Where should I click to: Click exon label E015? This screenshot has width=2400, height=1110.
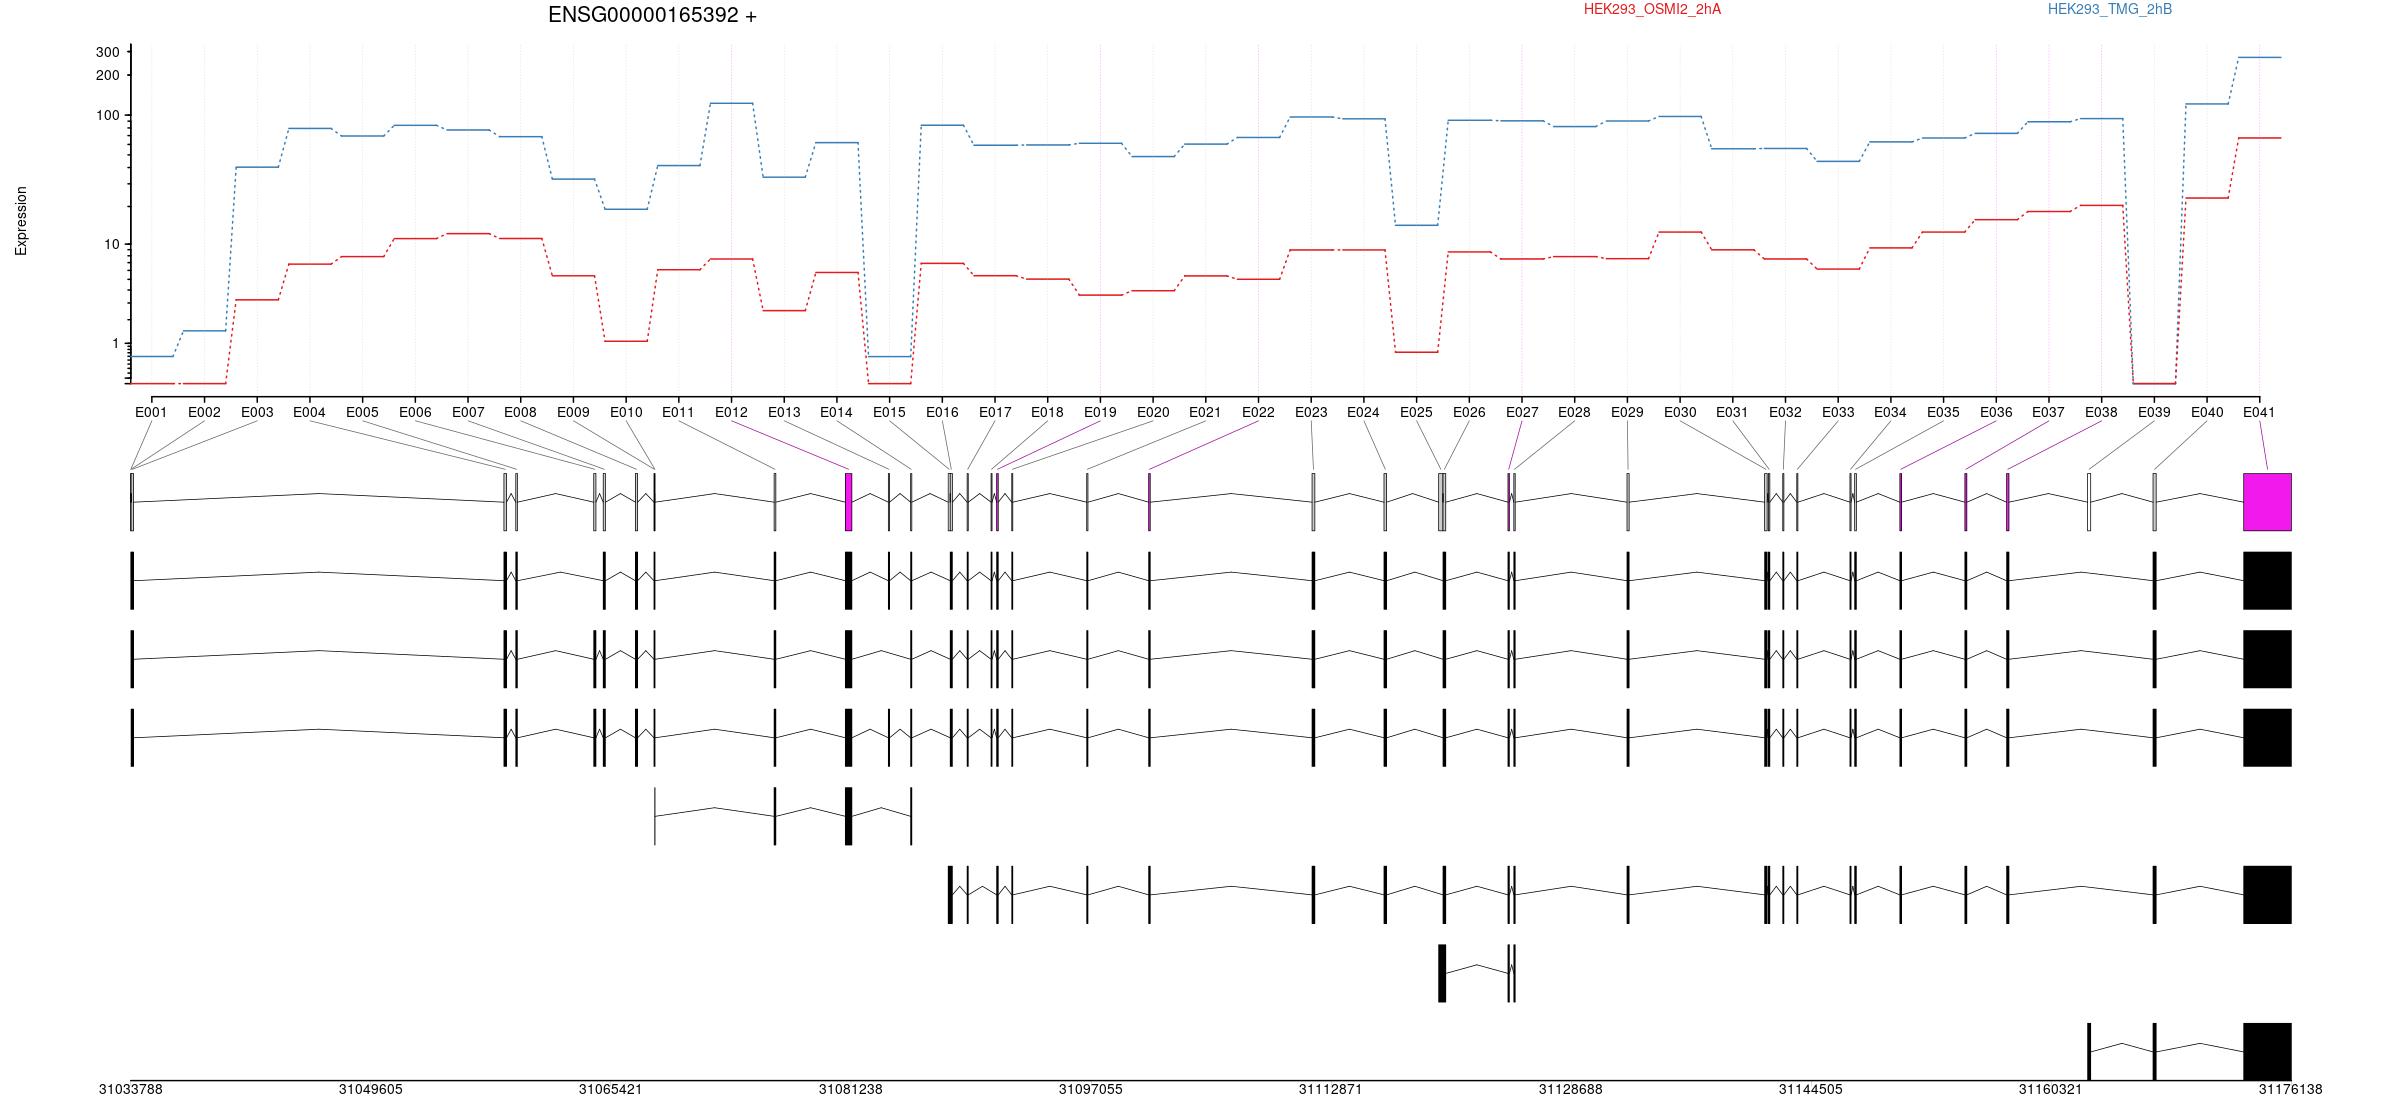889,412
